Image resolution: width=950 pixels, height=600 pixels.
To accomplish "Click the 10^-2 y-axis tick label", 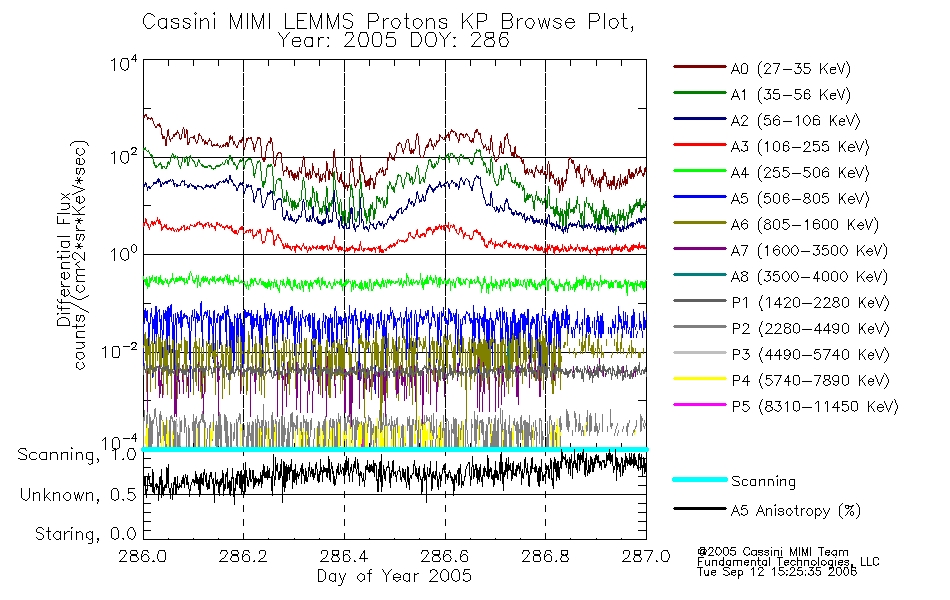I will (119, 351).
